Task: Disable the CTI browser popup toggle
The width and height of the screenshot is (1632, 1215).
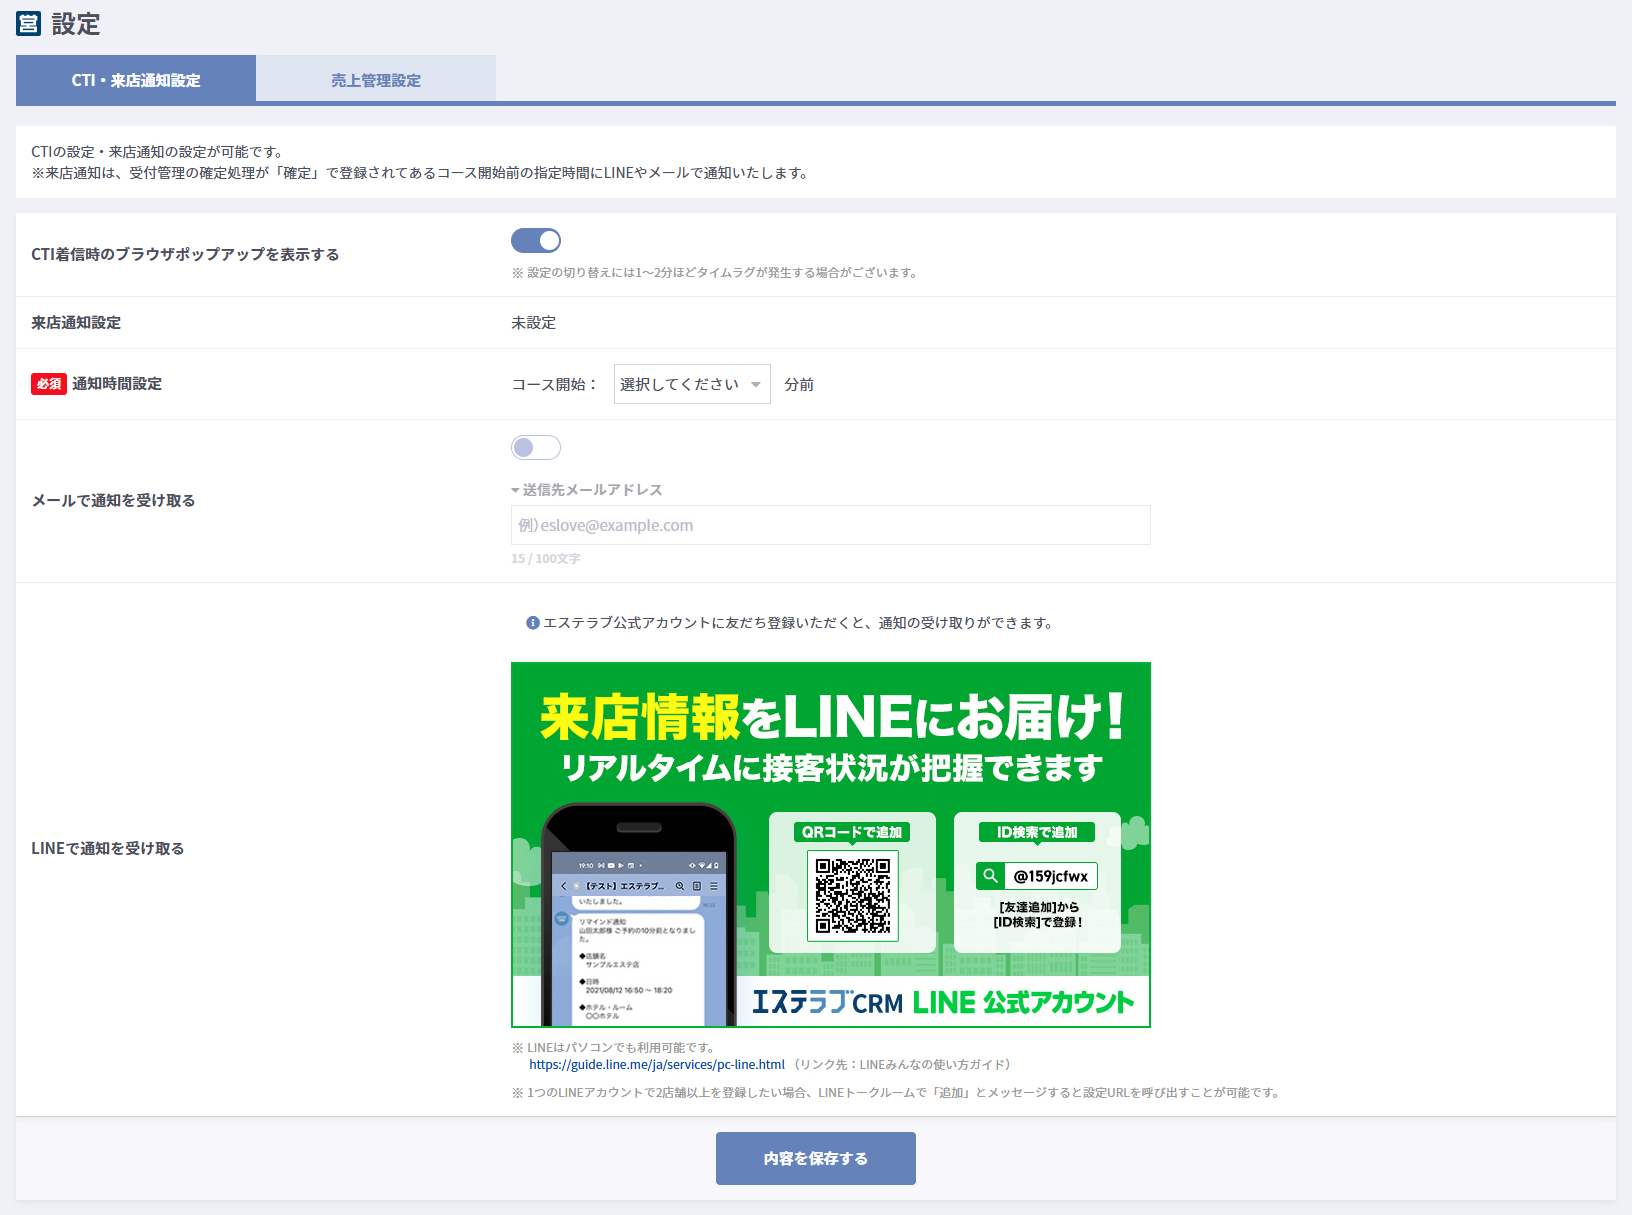Action: [536, 241]
